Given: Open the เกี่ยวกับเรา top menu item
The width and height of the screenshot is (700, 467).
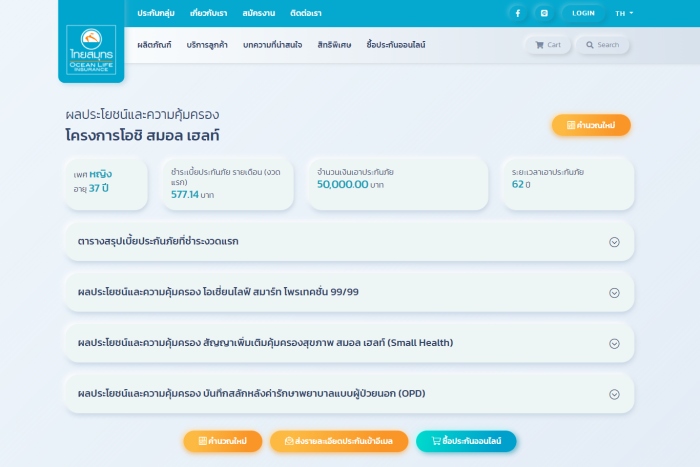Looking at the screenshot, I should coord(208,13).
